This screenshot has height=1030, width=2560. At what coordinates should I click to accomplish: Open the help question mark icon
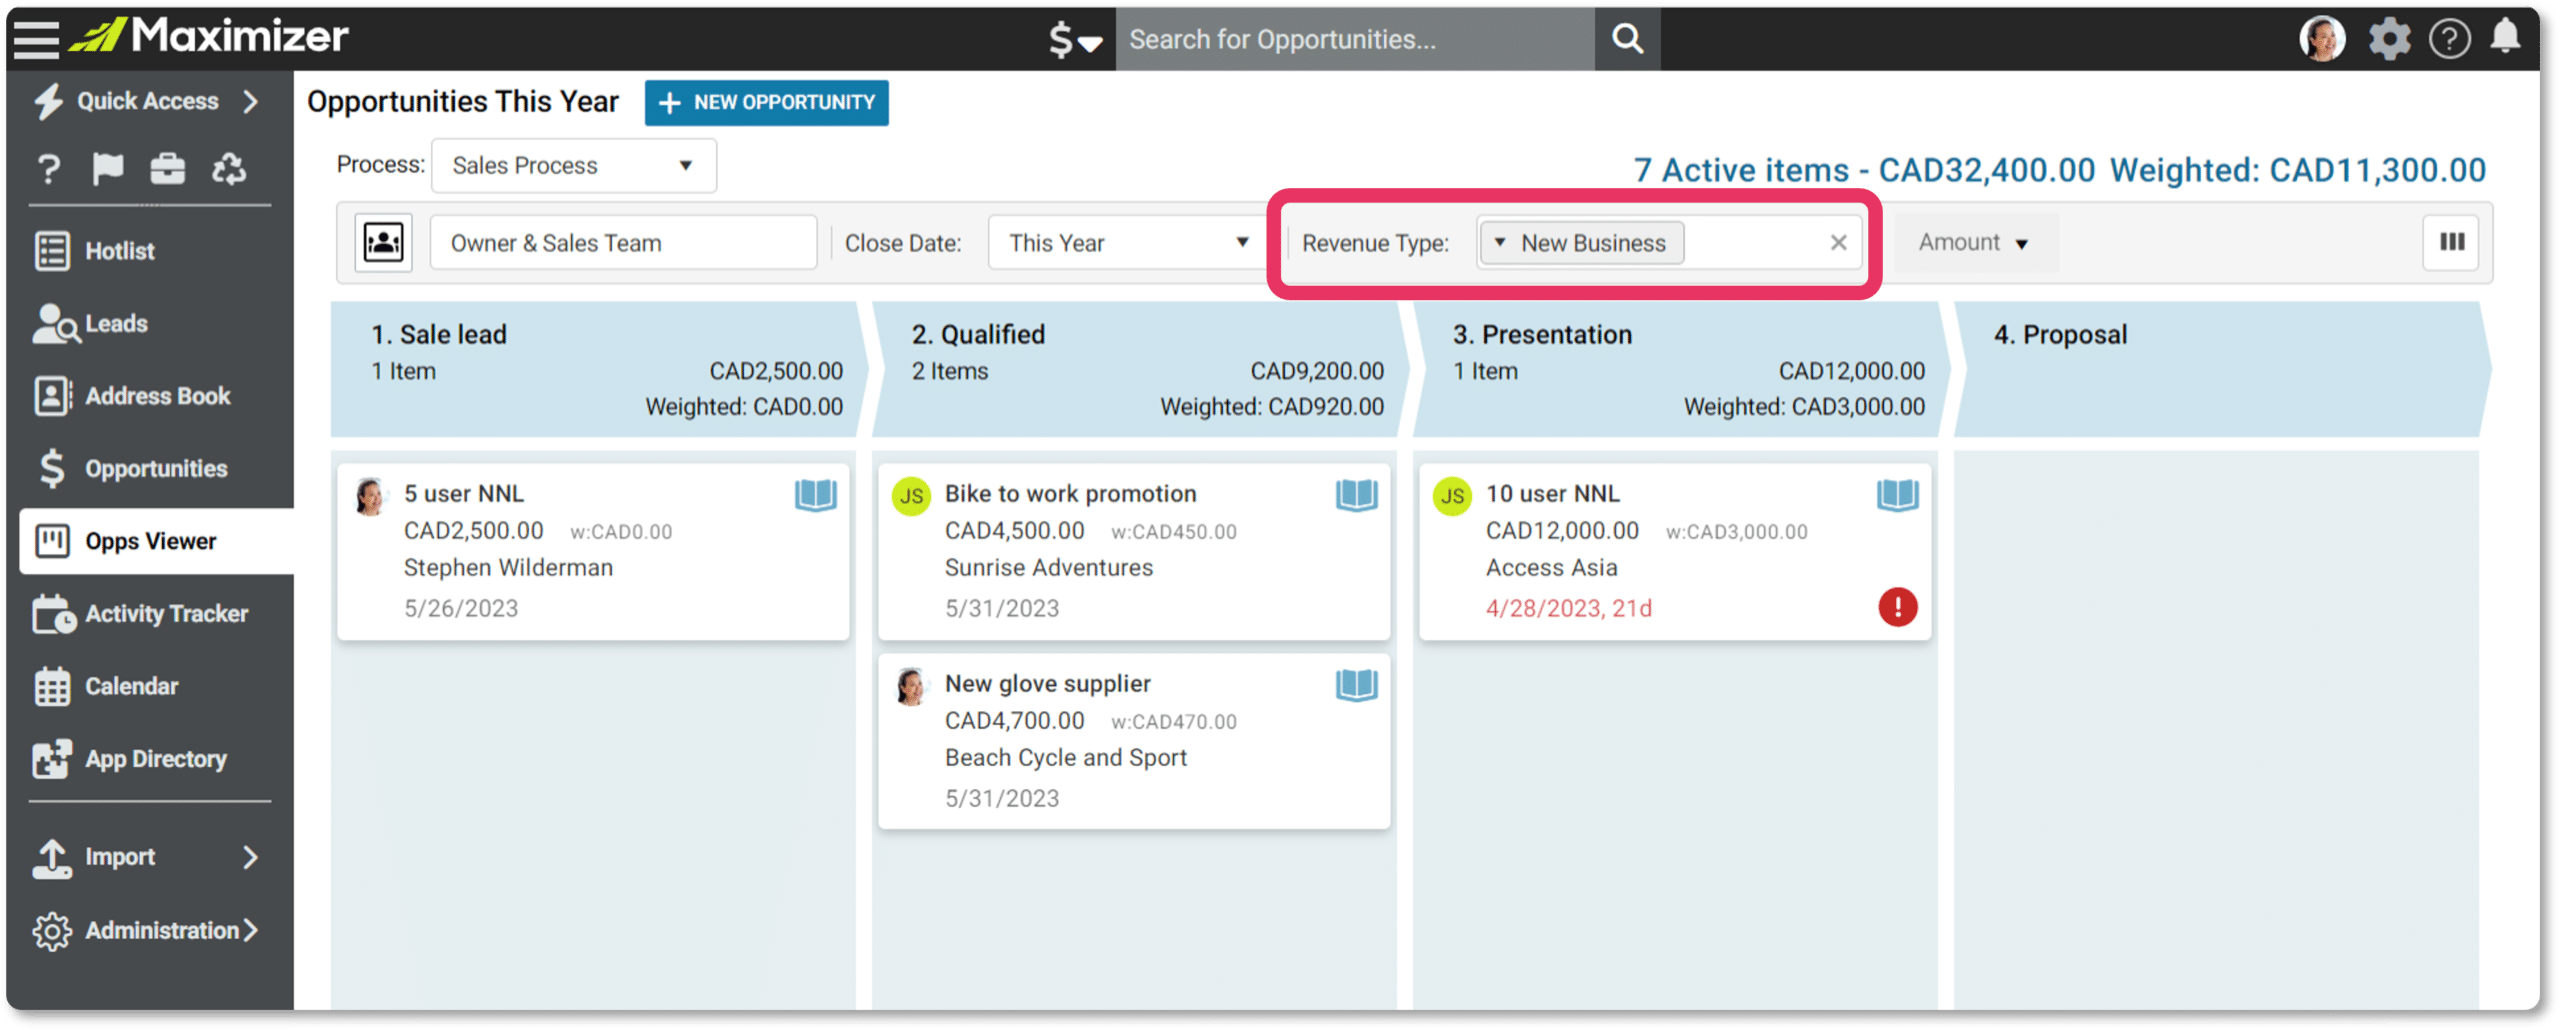click(2449, 39)
